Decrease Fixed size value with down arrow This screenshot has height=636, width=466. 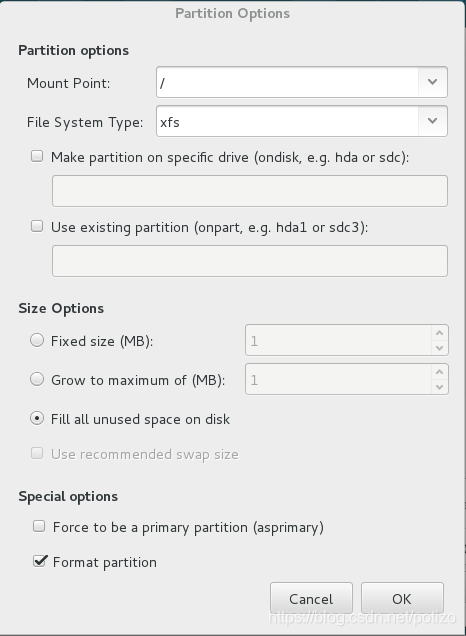click(x=439, y=348)
